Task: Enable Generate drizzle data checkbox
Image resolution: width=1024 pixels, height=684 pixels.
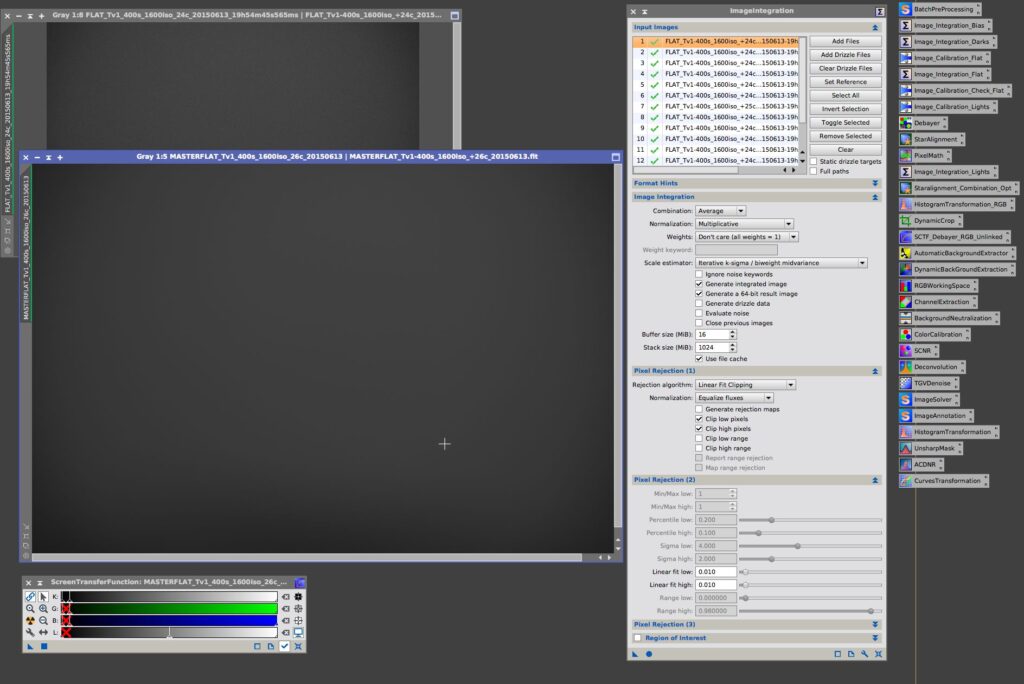Action: coord(699,304)
